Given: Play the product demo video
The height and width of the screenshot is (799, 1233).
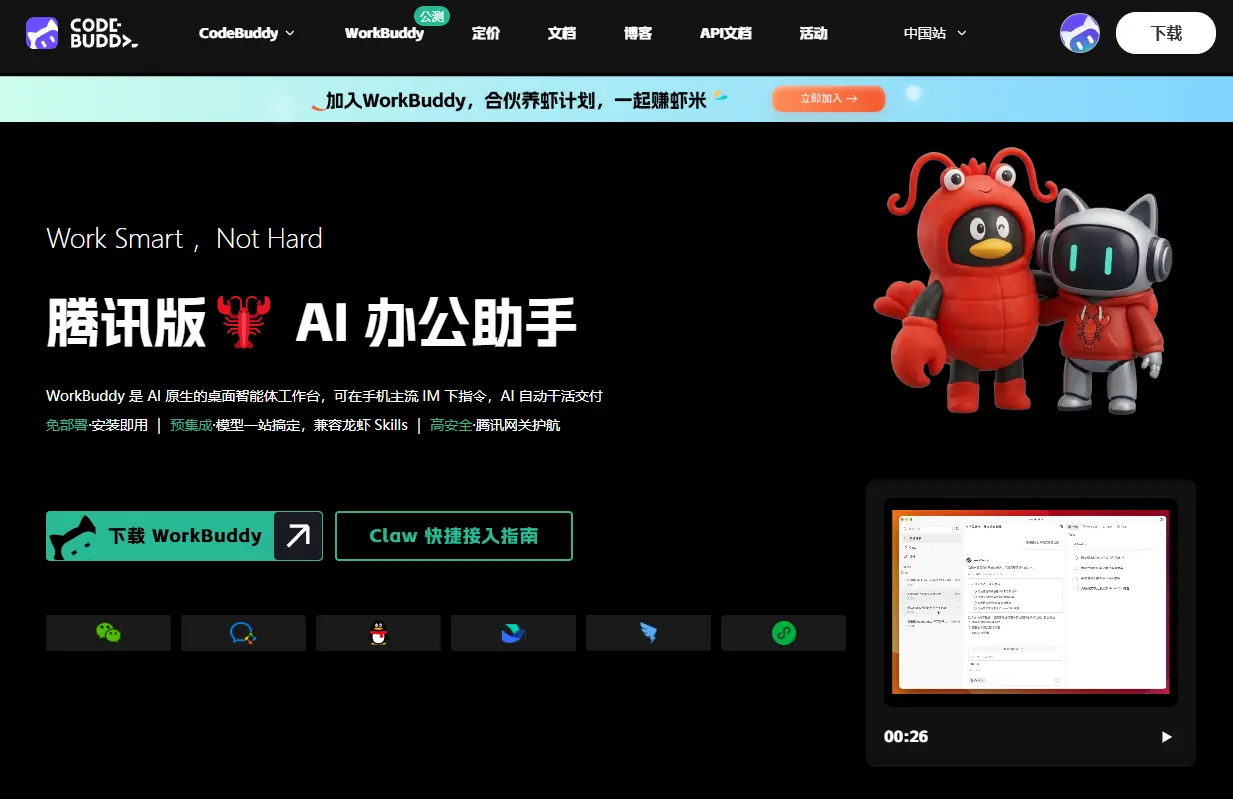Looking at the screenshot, I should pyautogui.click(x=1166, y=737).
